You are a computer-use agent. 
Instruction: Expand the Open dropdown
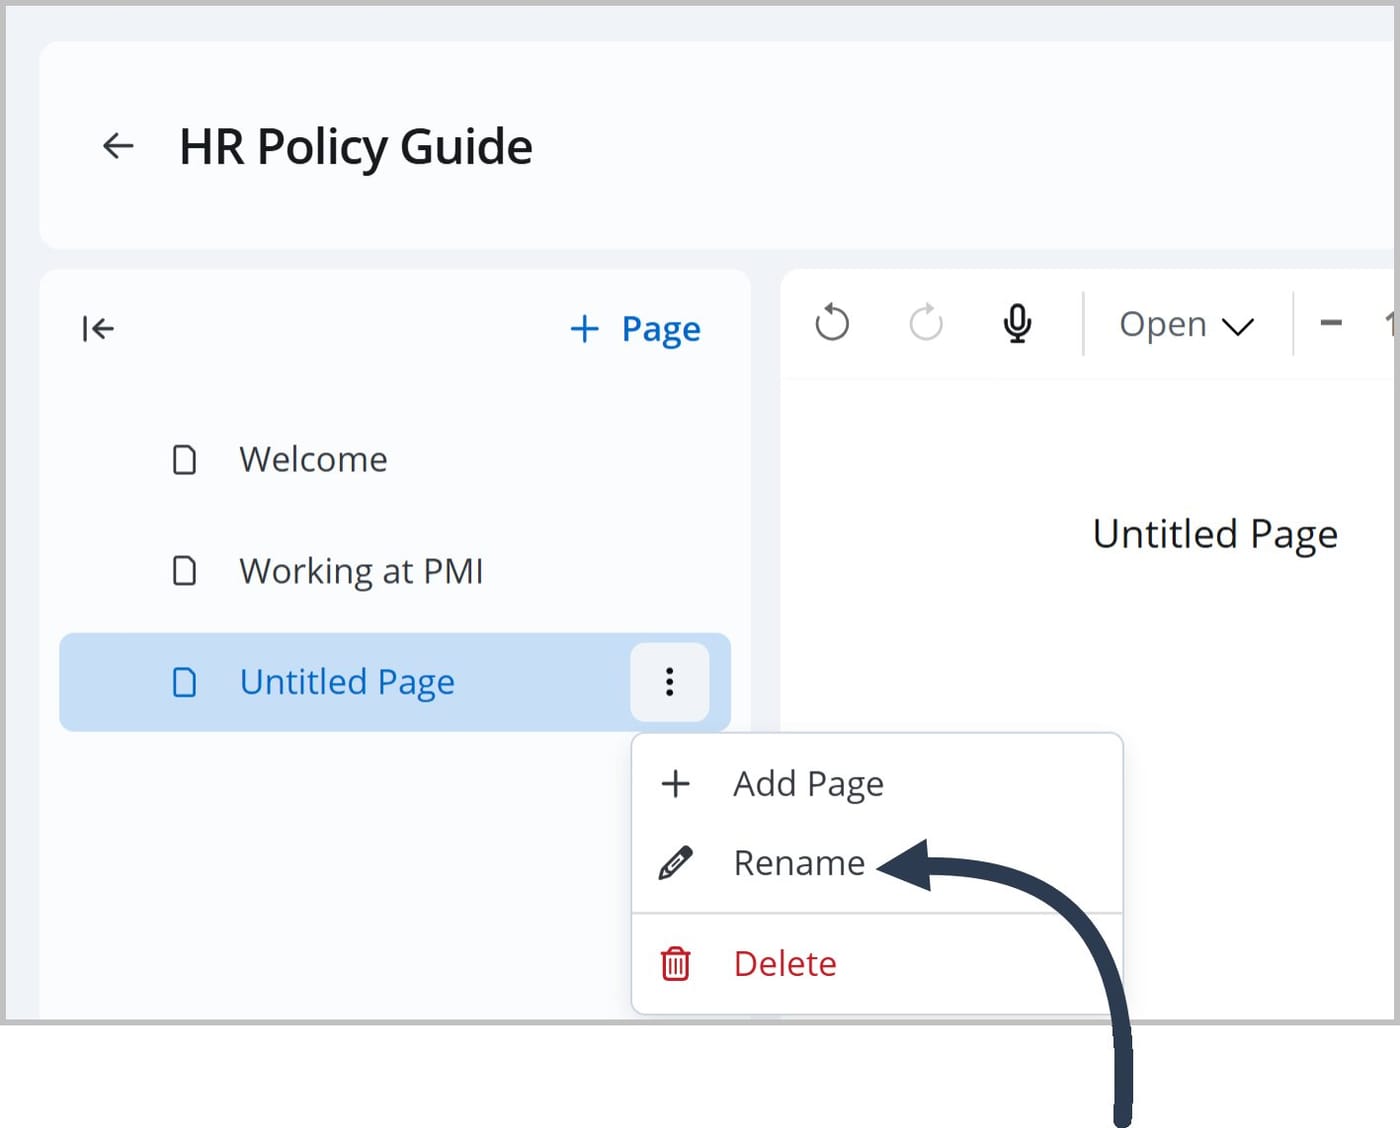pos(1186,324)
